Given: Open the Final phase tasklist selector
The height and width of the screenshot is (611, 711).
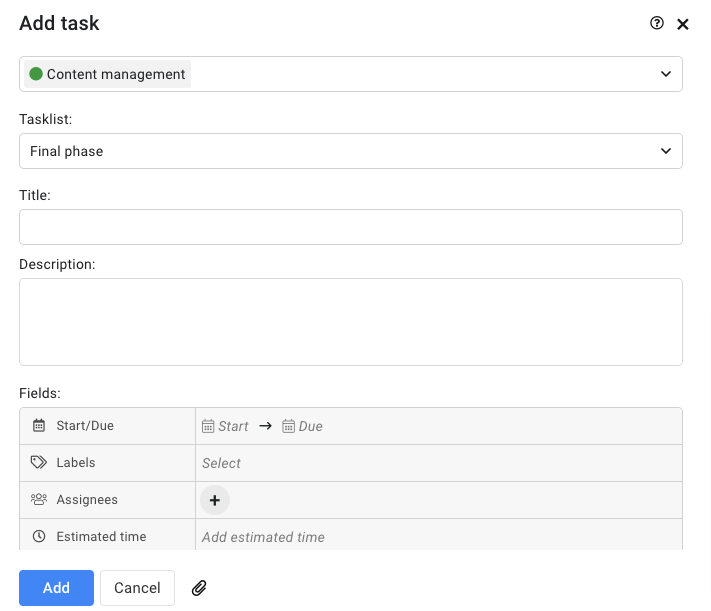Looking at the screenshot, I should (351, 151).
